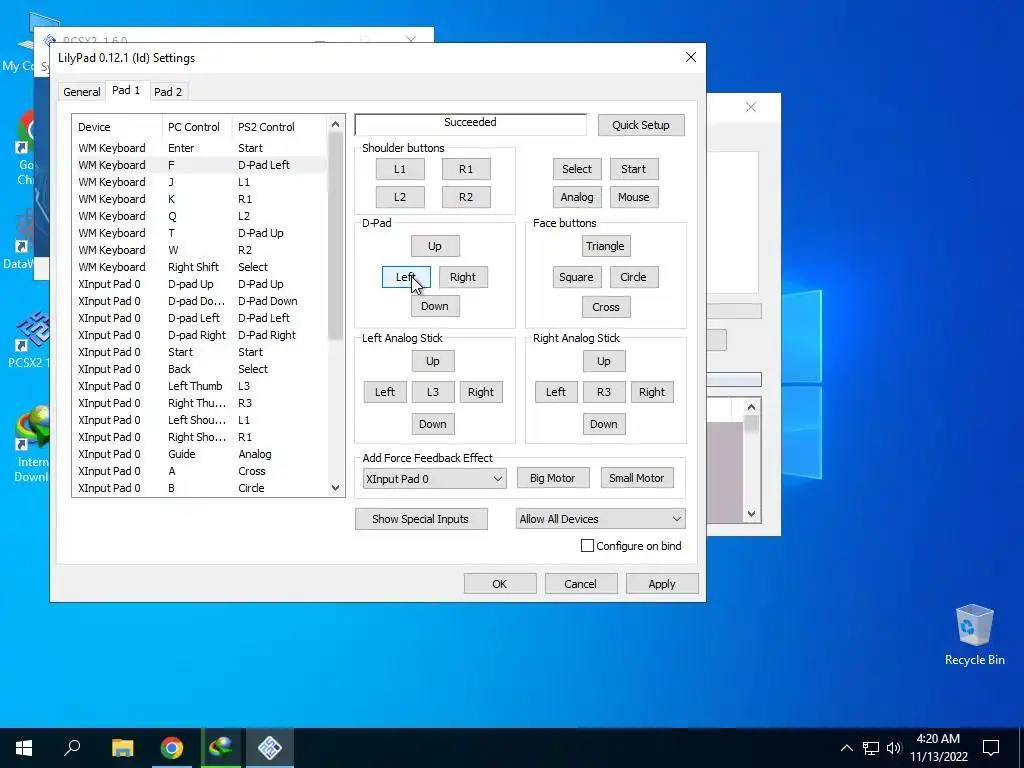
Task: Click the Mouse button binding
Action: tap(633, 197)
